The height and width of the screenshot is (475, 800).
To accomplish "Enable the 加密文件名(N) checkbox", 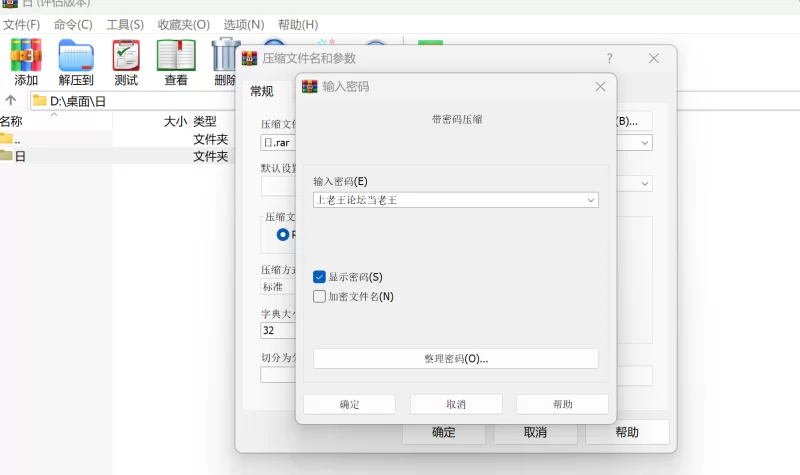I will [319, 296].
